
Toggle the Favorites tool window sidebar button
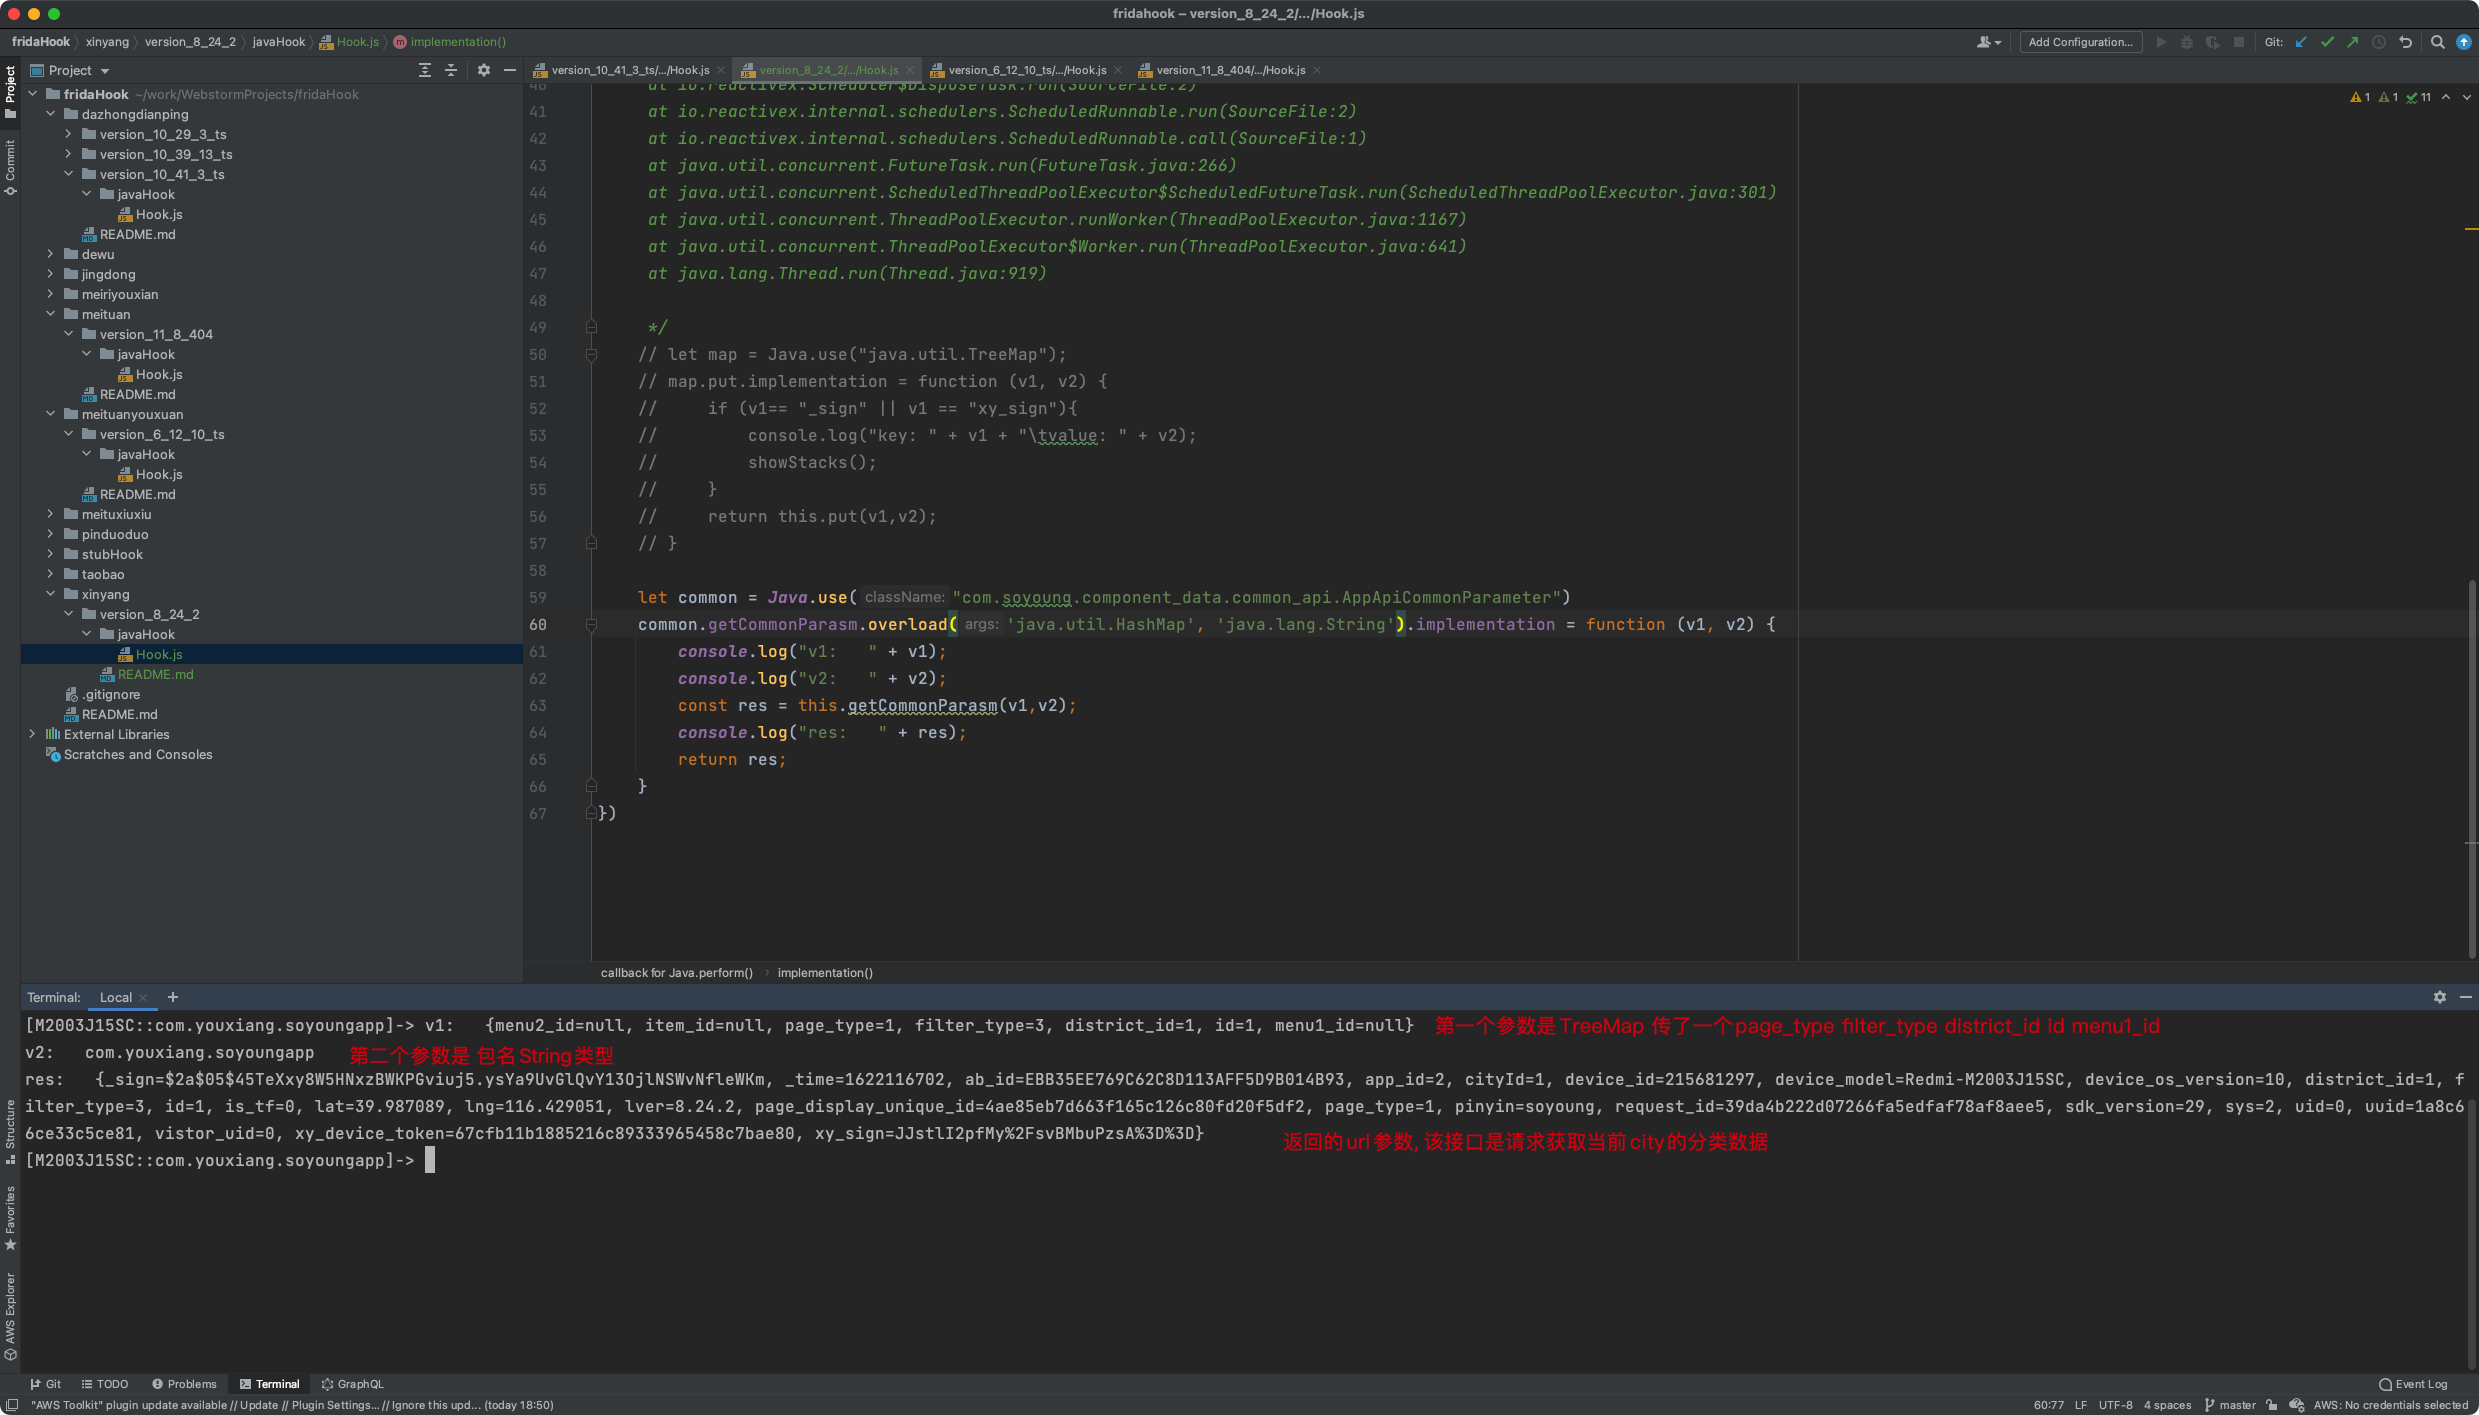pyautogui.click(x=10, y=1217)
